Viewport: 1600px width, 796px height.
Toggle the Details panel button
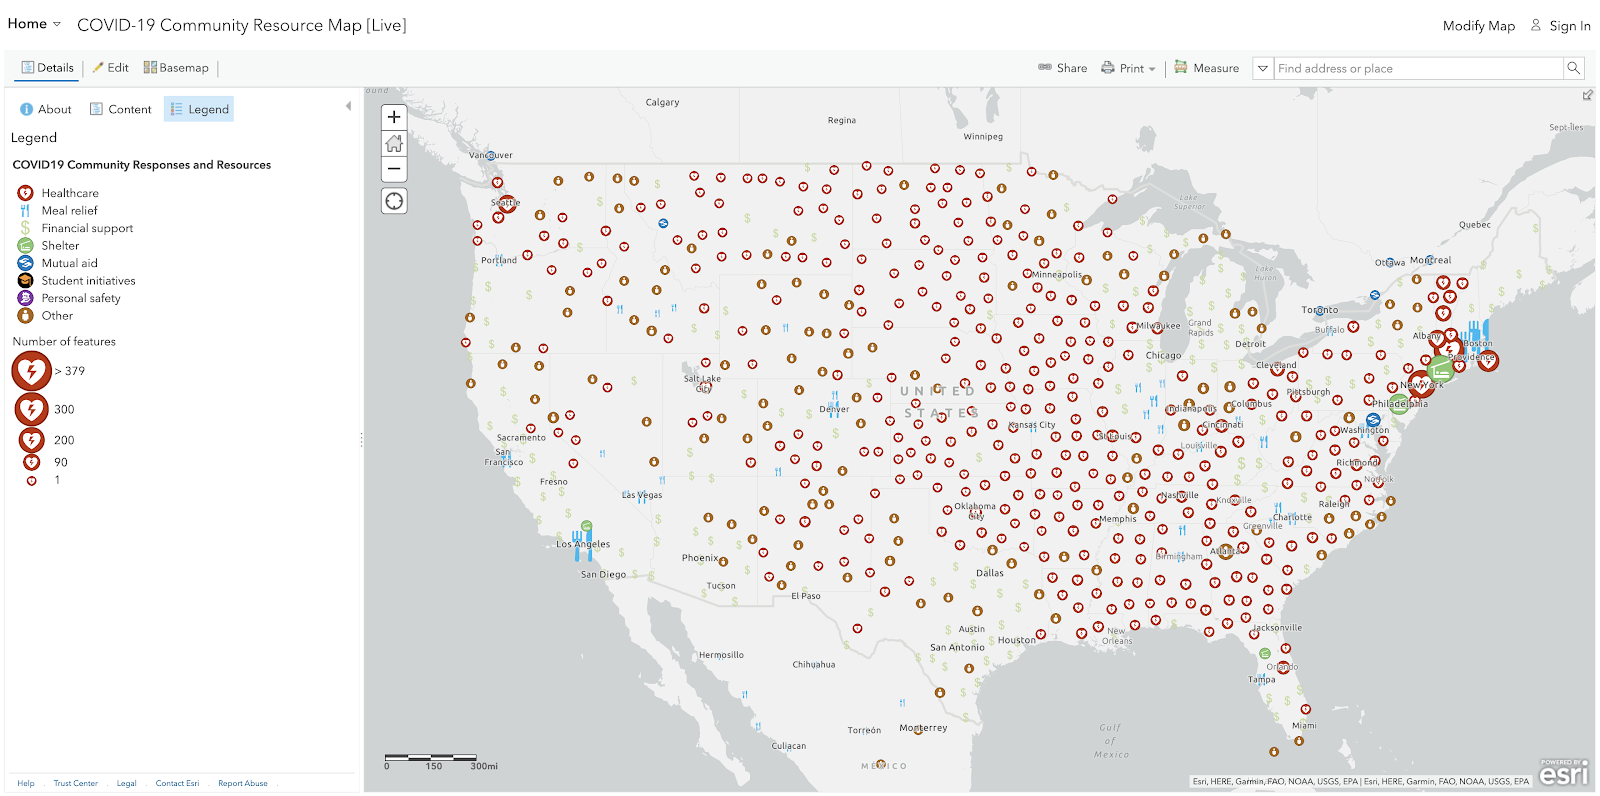click(x=47, y=68)
